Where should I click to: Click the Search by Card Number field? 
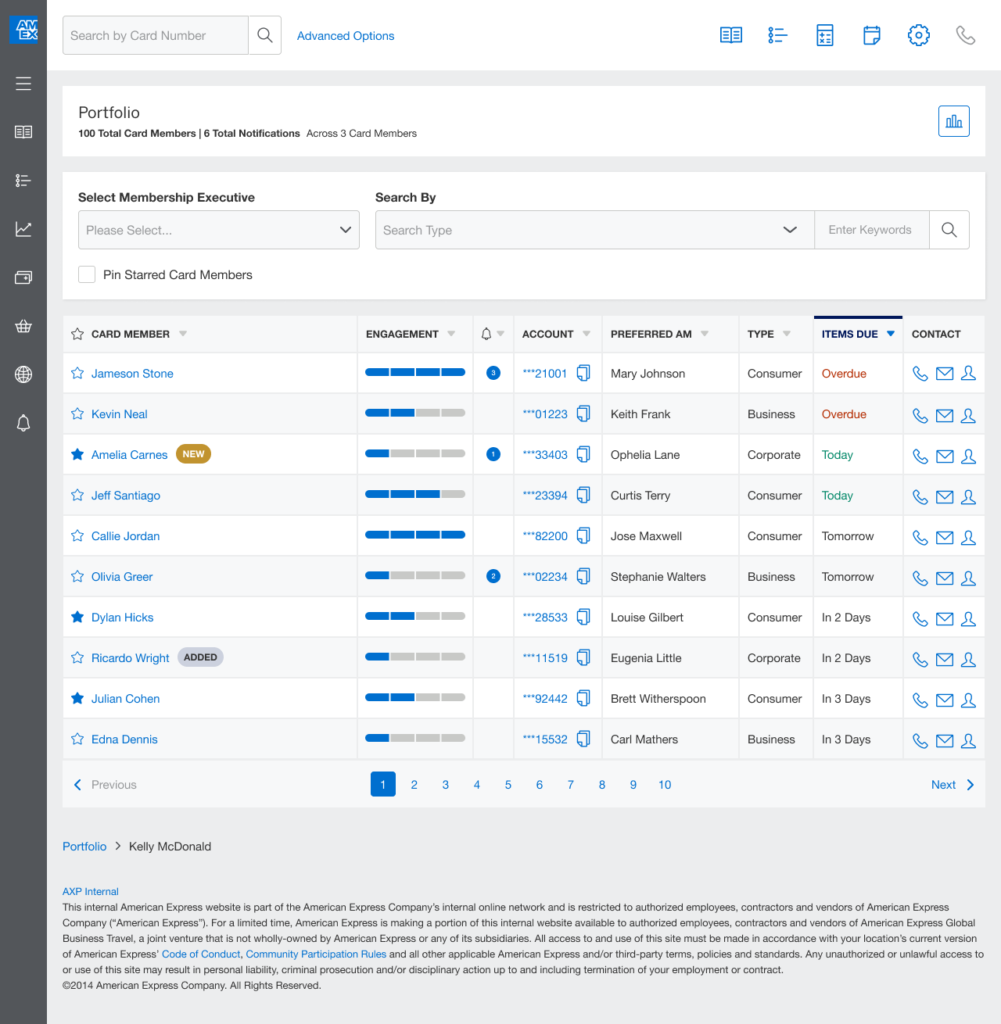155,36
